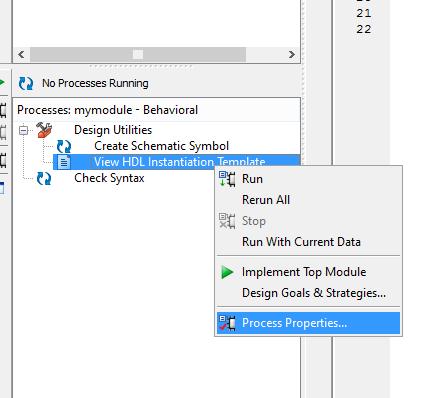
Task: Select the Check Syntax process
Action: (x=109, y=178)
